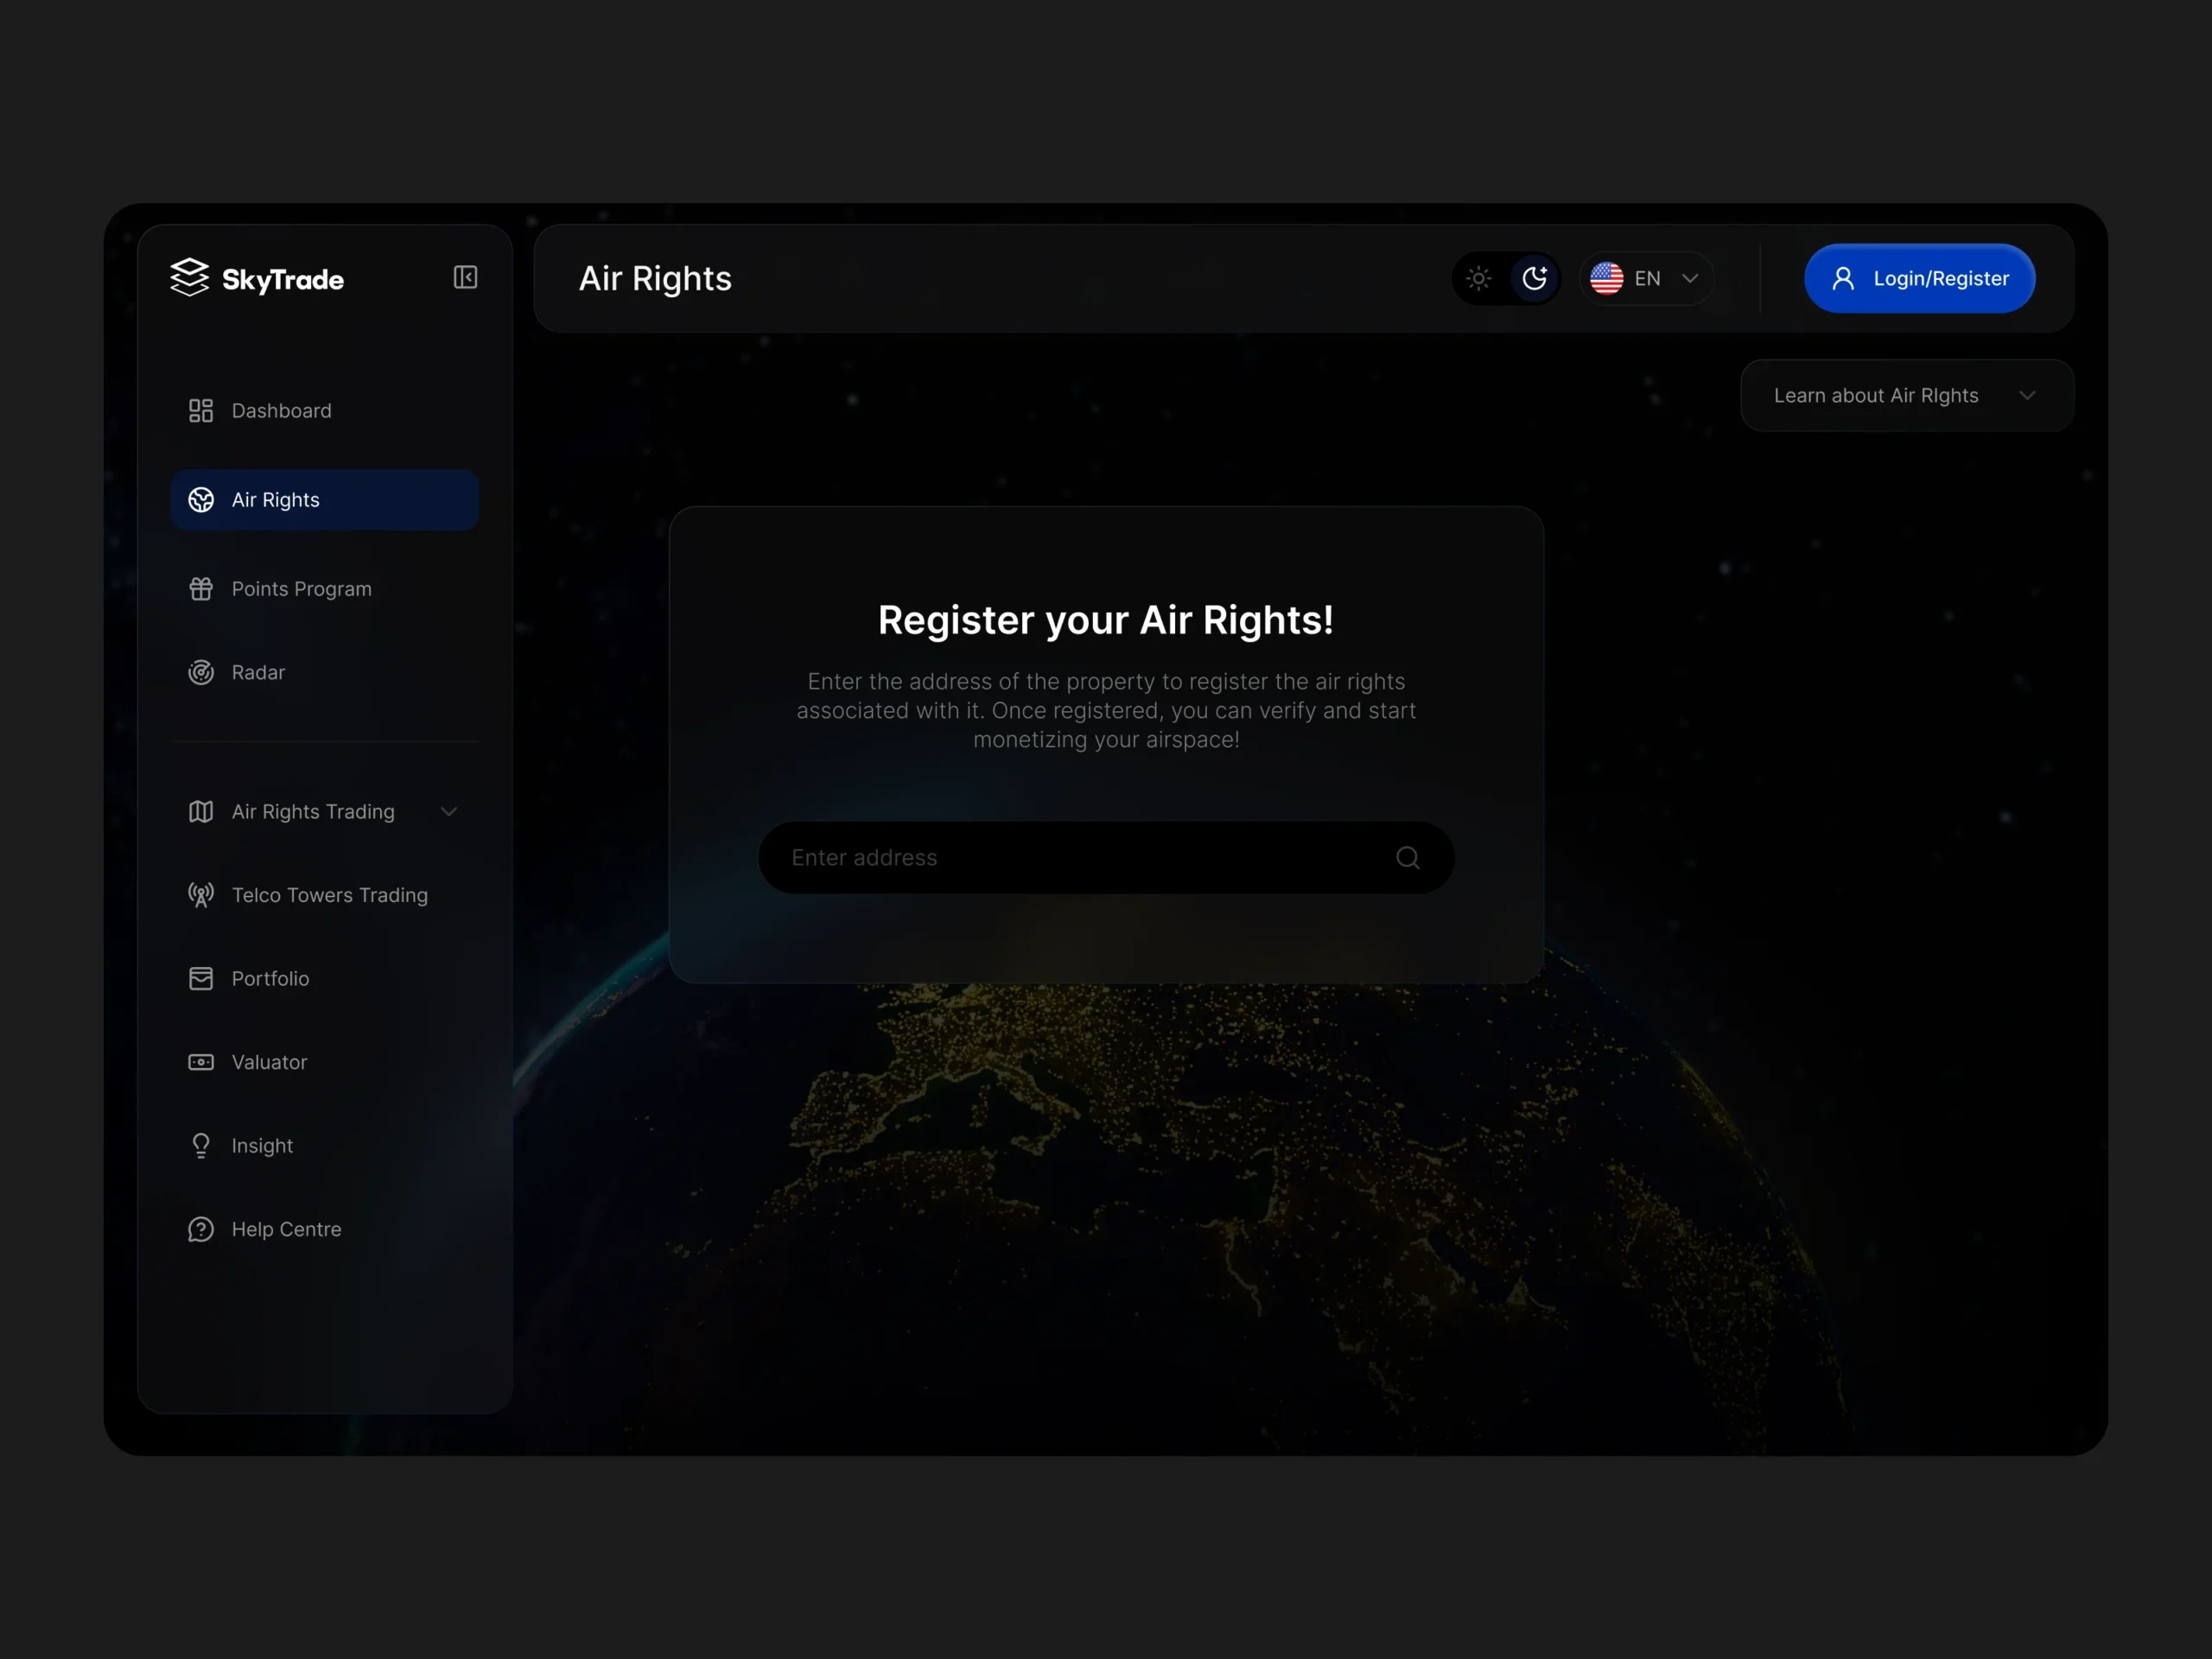The height and width of the screenshot is (1659, 2212).
Task: Click the Help Centre question icon
Action: pos(201,1229)
